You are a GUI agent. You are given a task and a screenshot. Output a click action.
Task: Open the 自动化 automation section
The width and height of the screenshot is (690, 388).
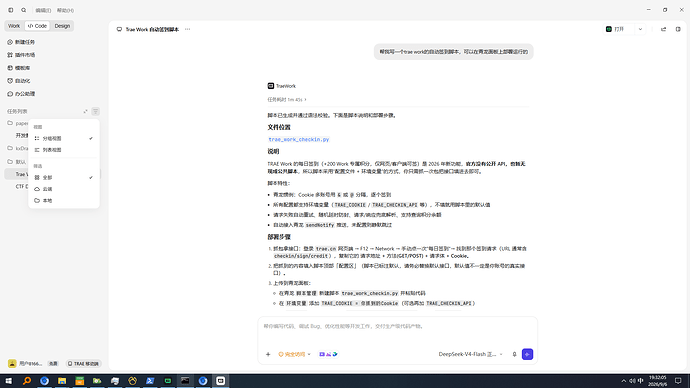point(19,81)
